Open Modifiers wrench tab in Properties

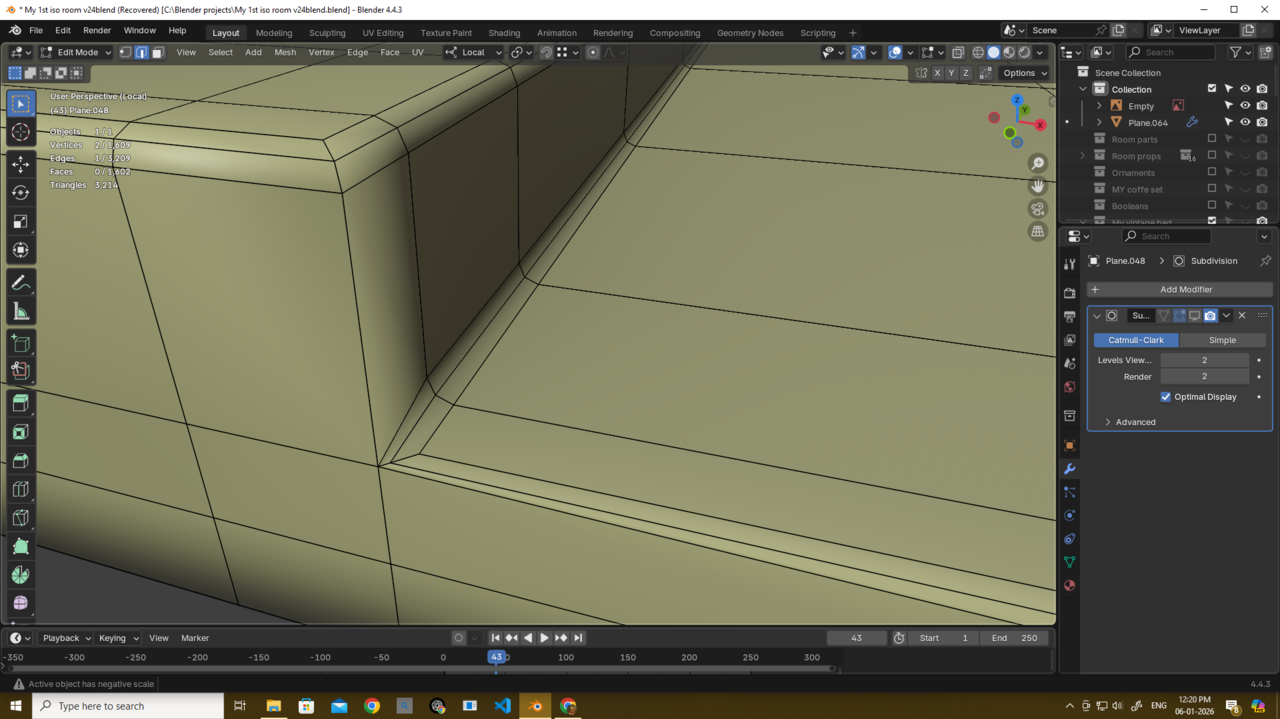(1069, 469)
